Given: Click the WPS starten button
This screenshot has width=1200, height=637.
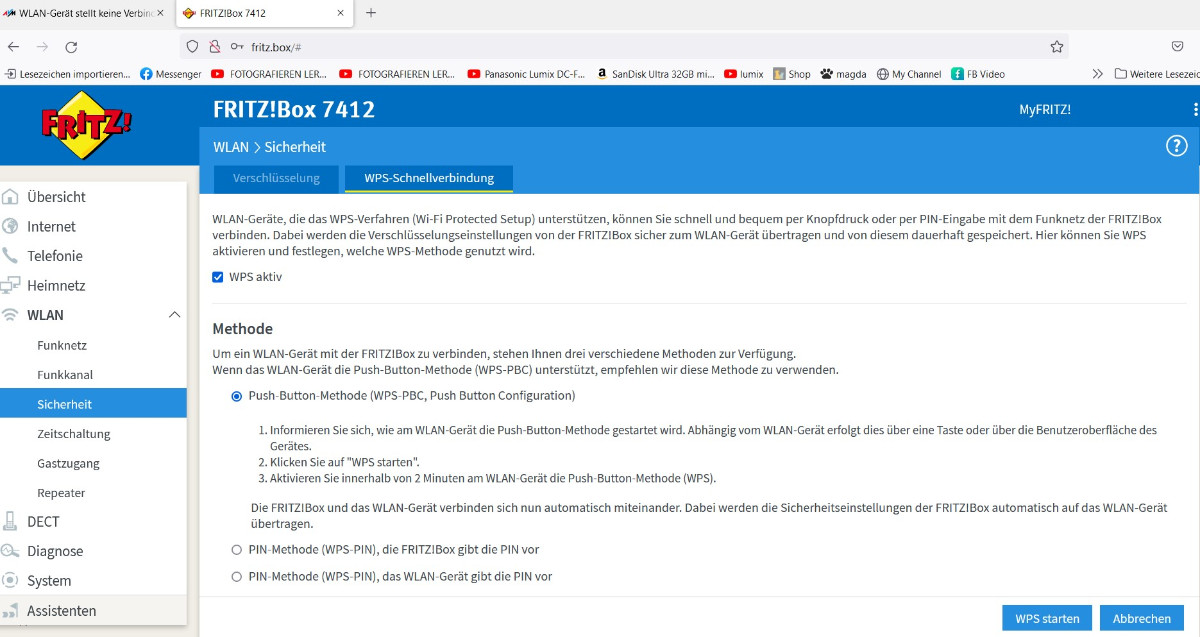Looking at the screenshot, I should [1046, 618].
